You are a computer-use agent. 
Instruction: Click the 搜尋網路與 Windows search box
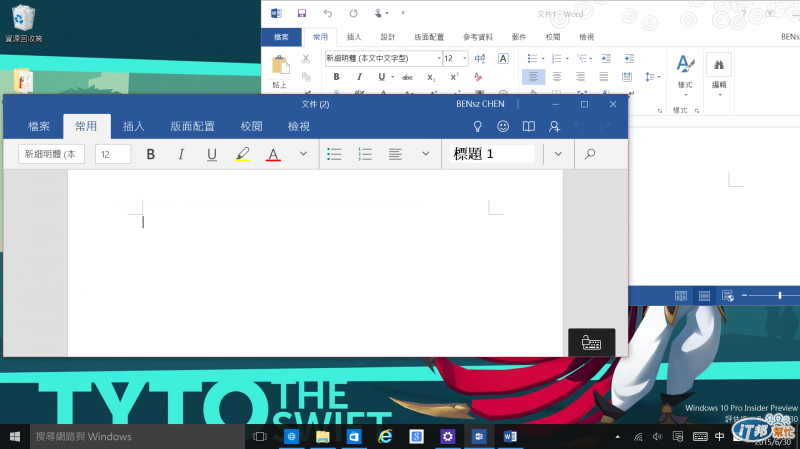(137, 437)
